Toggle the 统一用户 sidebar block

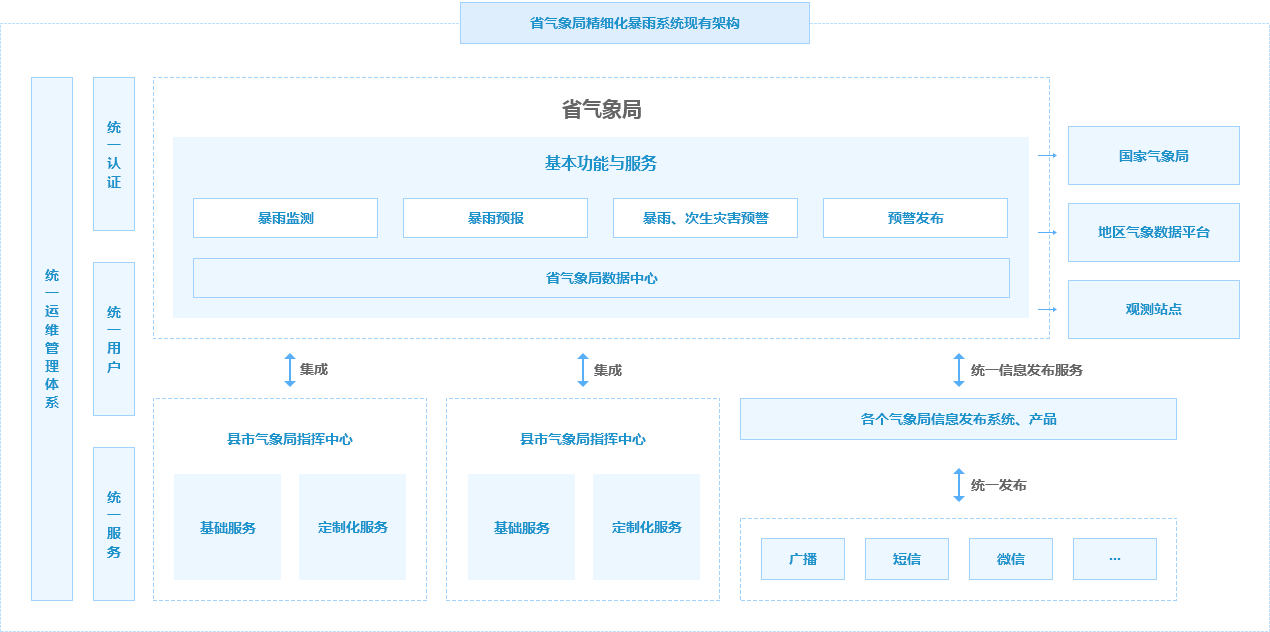[113, 338]
